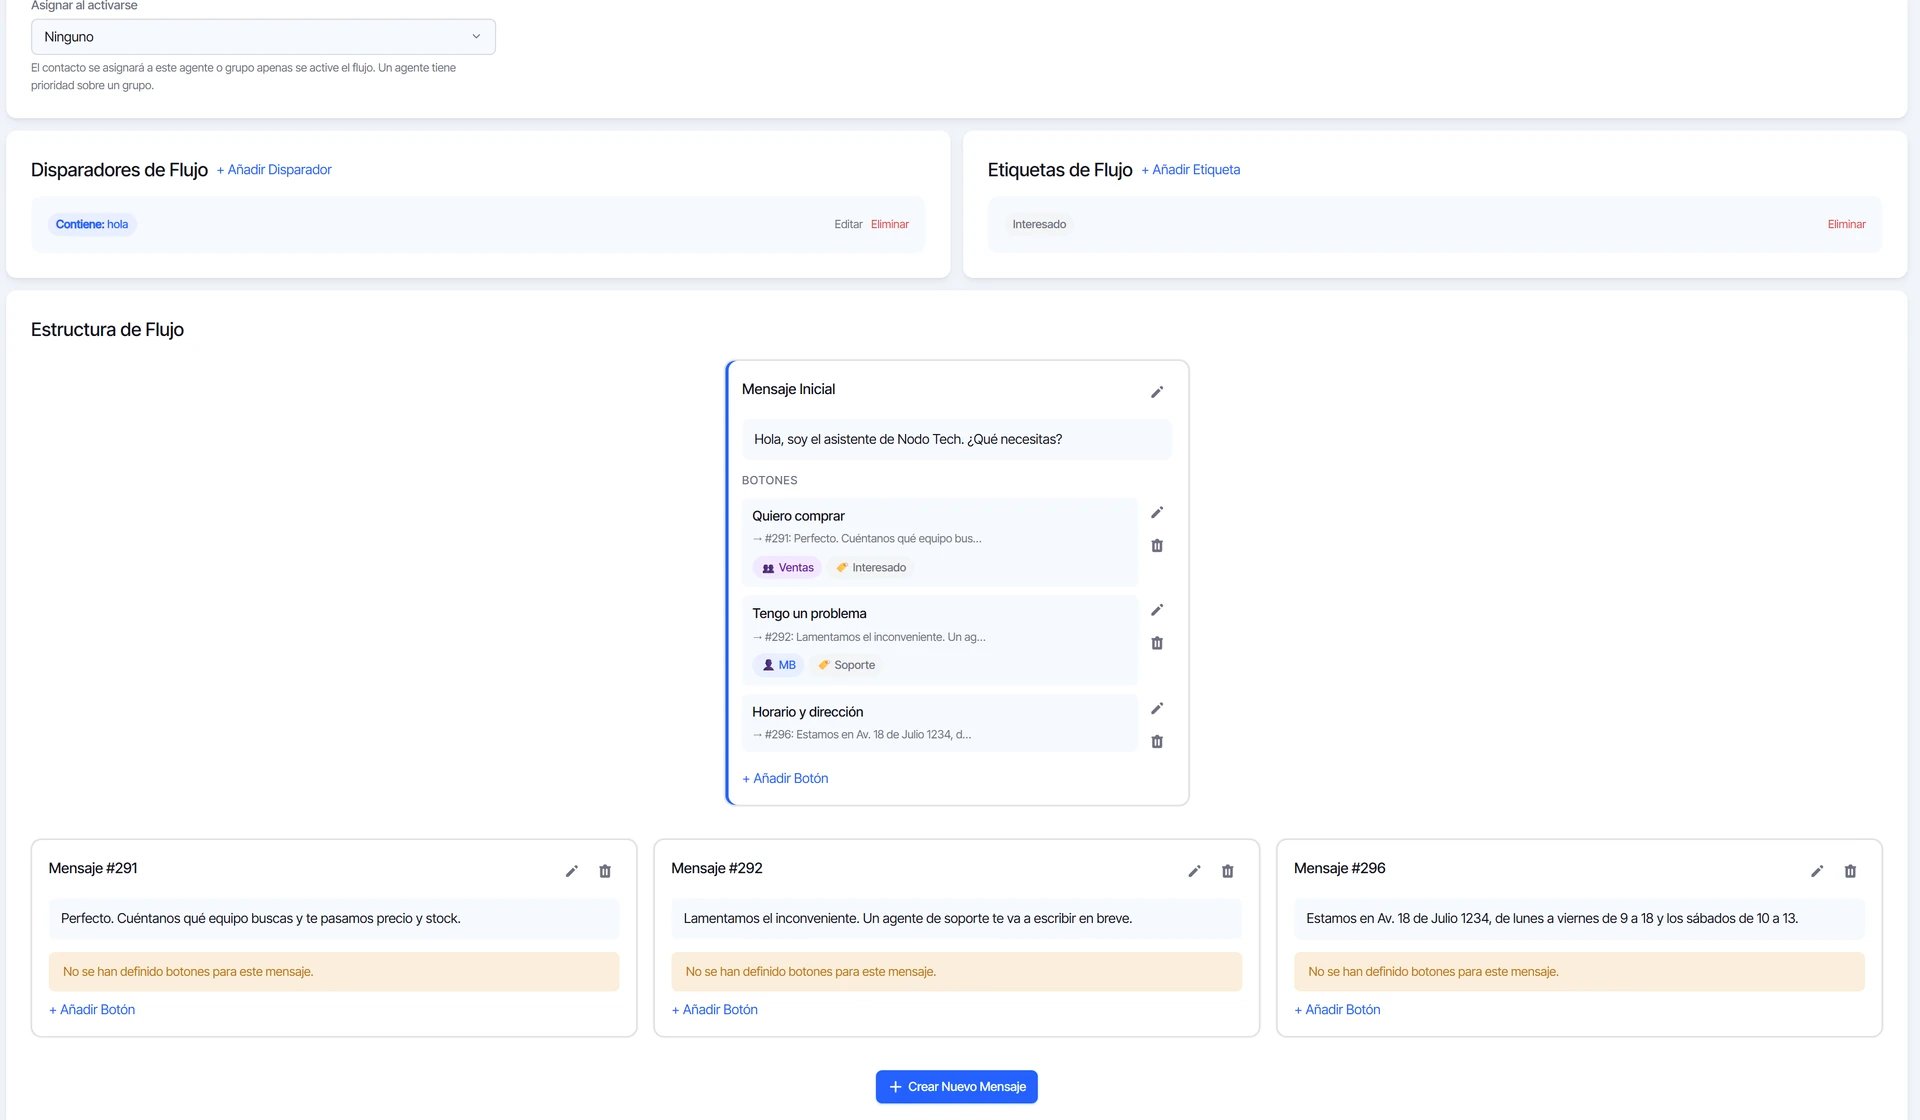Edit Mensaje #291 via pencil icon
Screen dimensions: 1920x1120
[x=572, y=871]
